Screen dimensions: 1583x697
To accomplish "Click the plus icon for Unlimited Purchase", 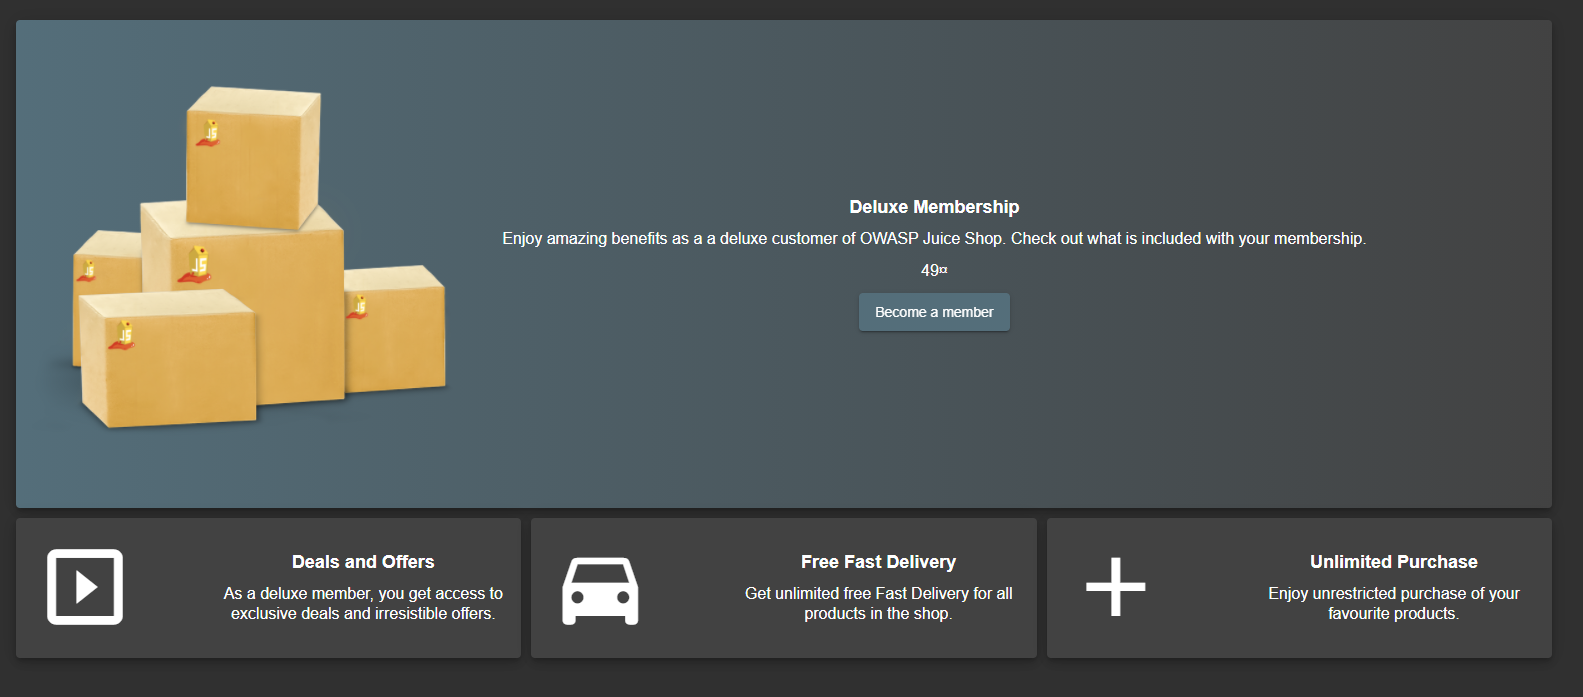I will click(x=1116, y=587).
